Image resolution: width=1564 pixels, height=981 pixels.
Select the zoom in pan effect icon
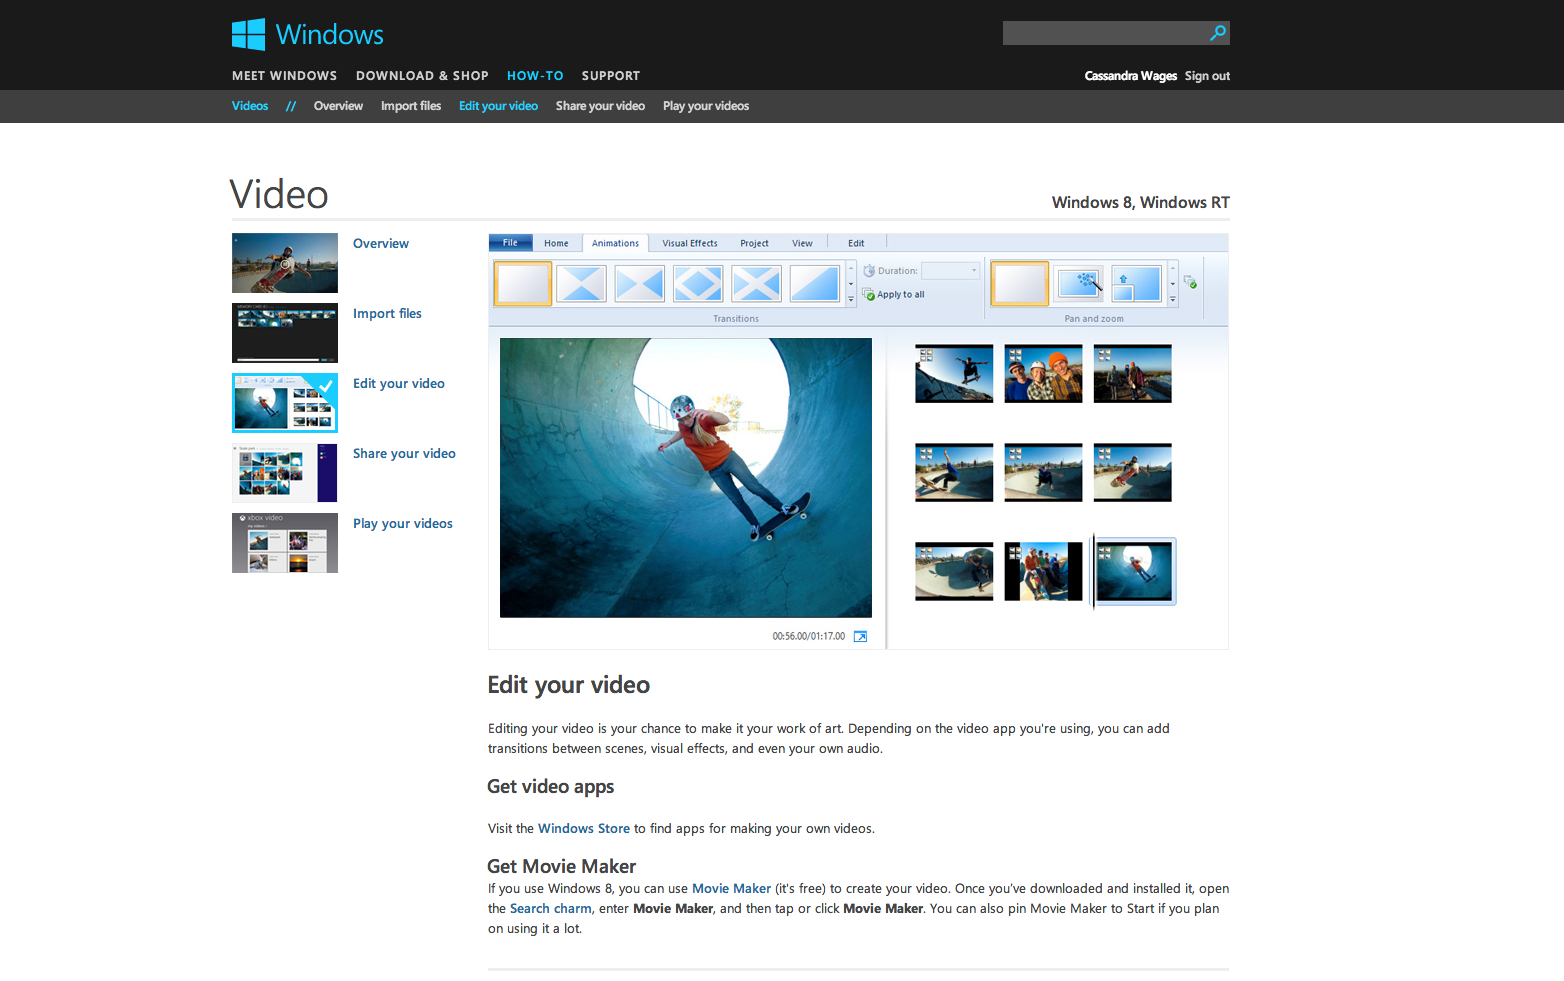click(x=1138, y=283)
